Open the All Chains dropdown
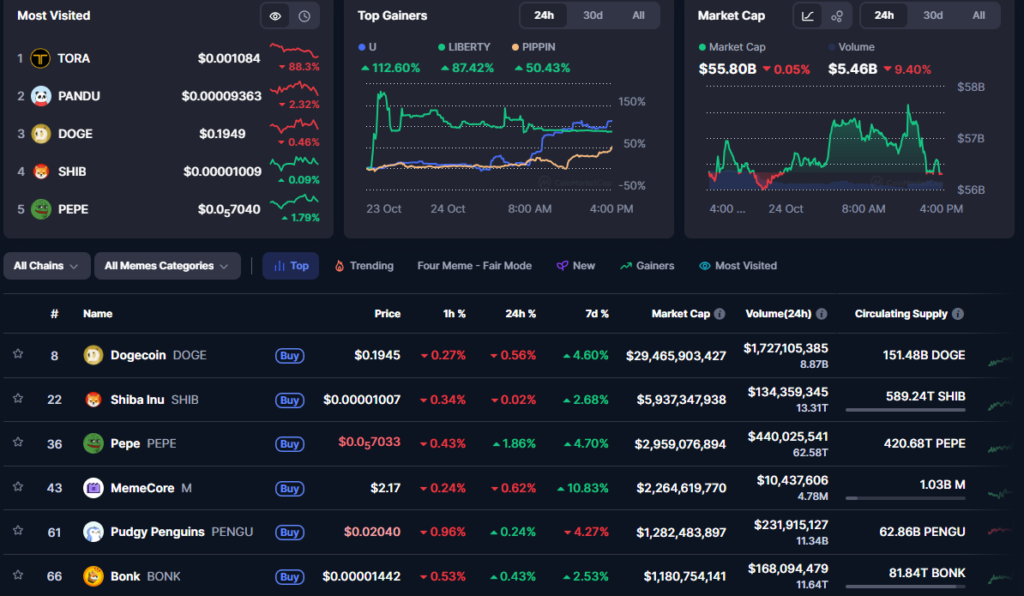Screen dimensions: 1024x596 [x=46, y=266]
